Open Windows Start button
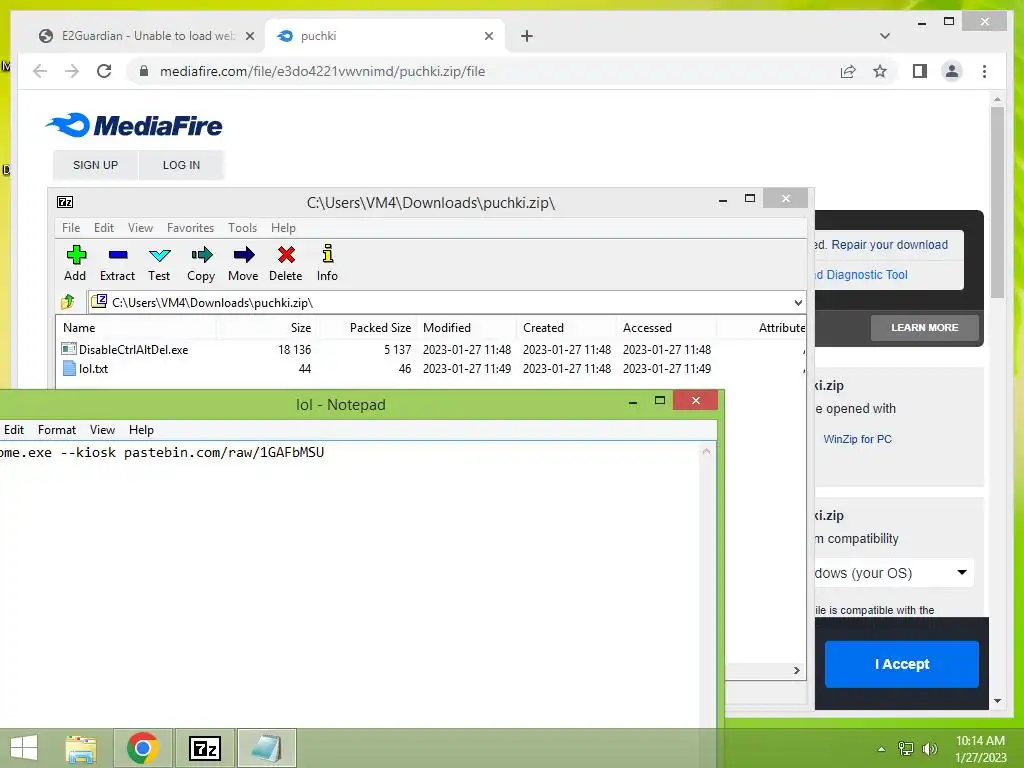The height and width of the screenshot is (768, 1024). click(24, 748)
